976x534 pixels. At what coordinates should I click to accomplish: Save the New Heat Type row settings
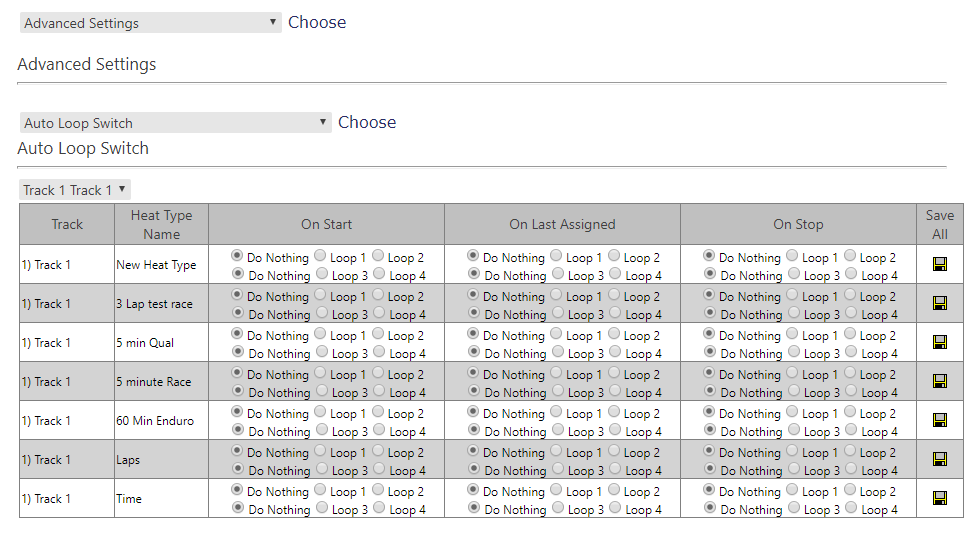(939, 264)
